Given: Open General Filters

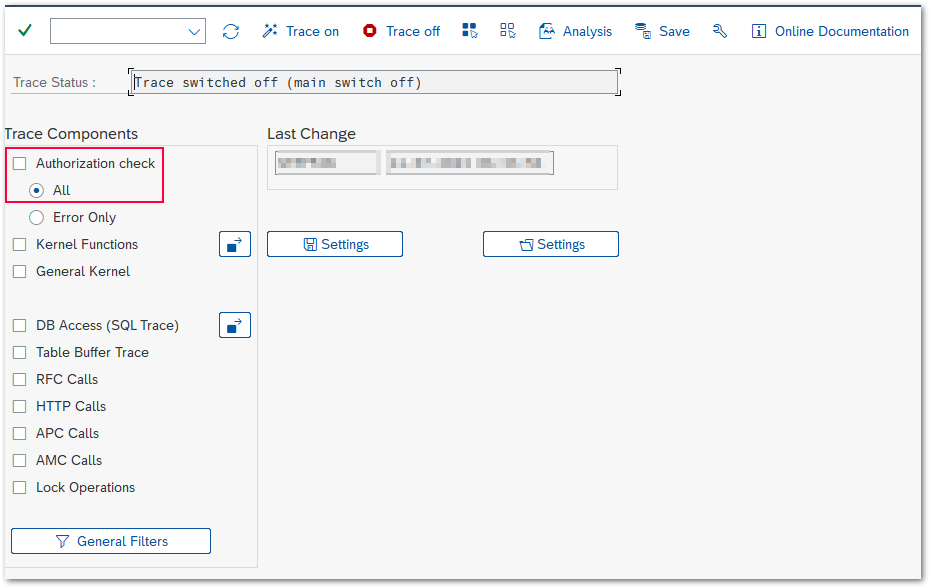Looking at the screenshot, I should click(111, 541).
